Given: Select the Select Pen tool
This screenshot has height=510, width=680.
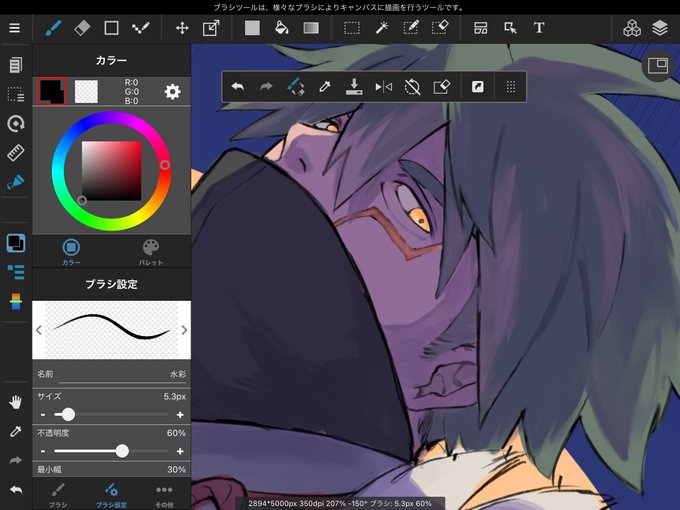Looking at the screenshot, I should coord(411,28).
